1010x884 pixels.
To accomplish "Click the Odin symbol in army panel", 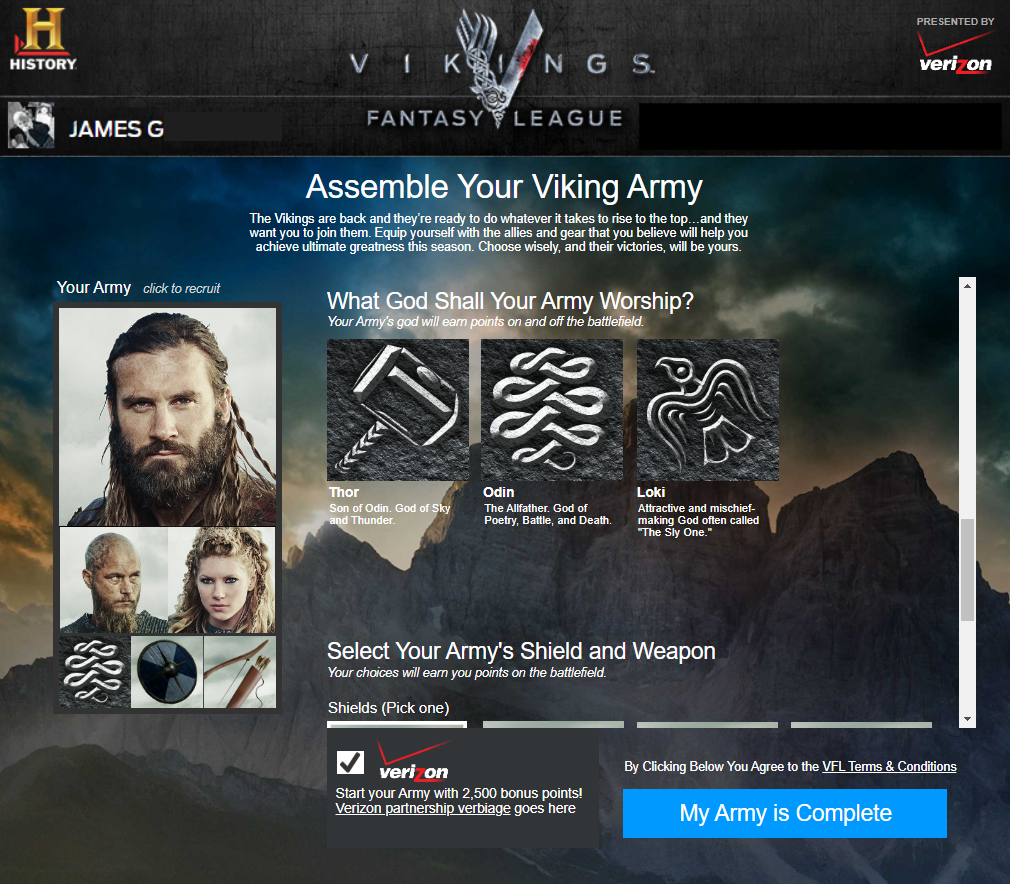I will point(95,672).
